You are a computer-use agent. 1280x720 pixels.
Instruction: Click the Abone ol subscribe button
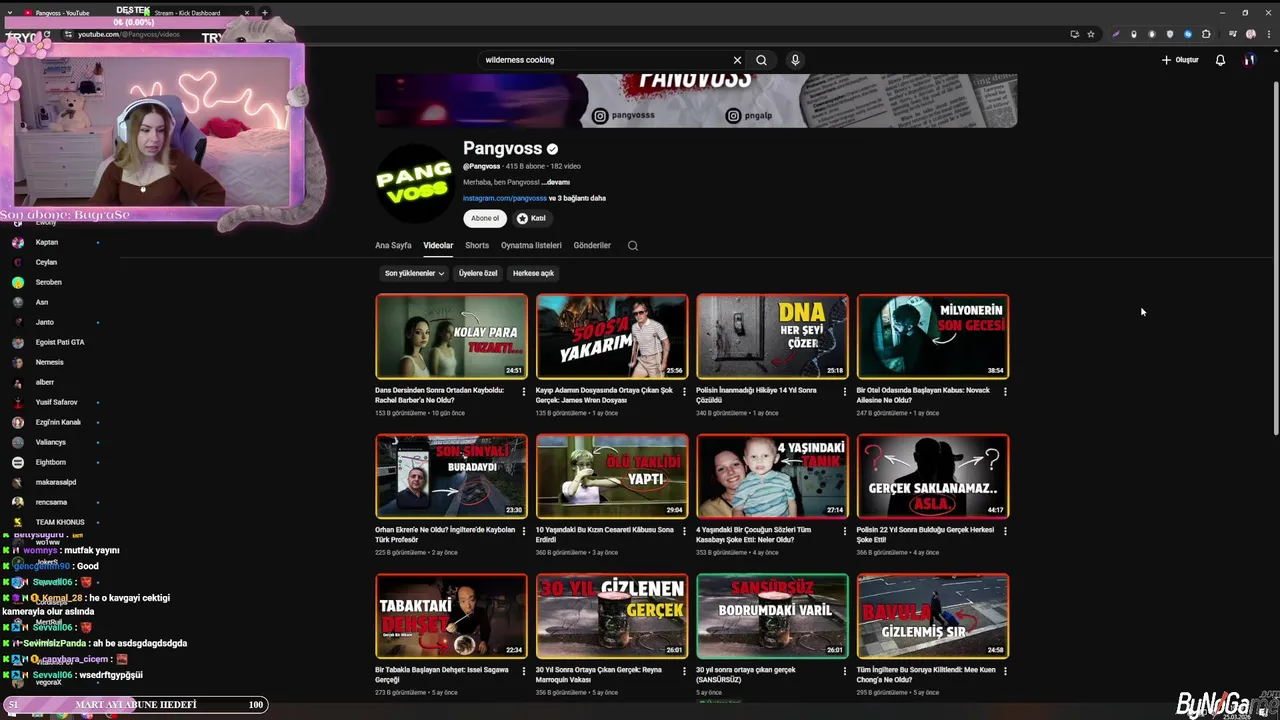485,218
